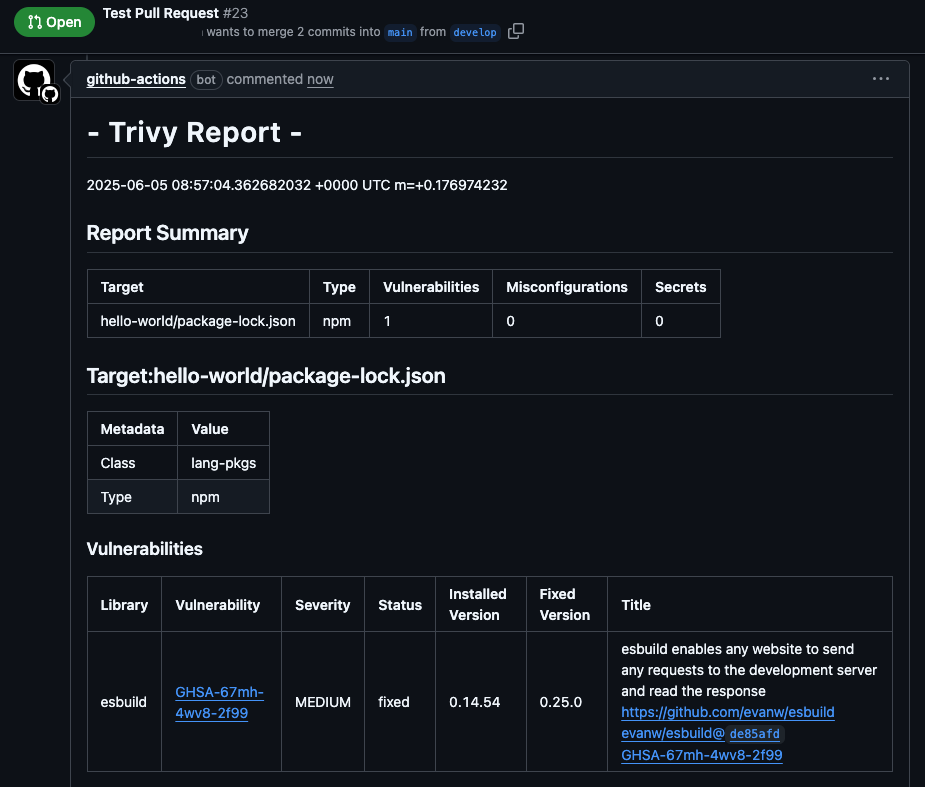
Task: Select the Report Summary heading
Action: point(168,232)
